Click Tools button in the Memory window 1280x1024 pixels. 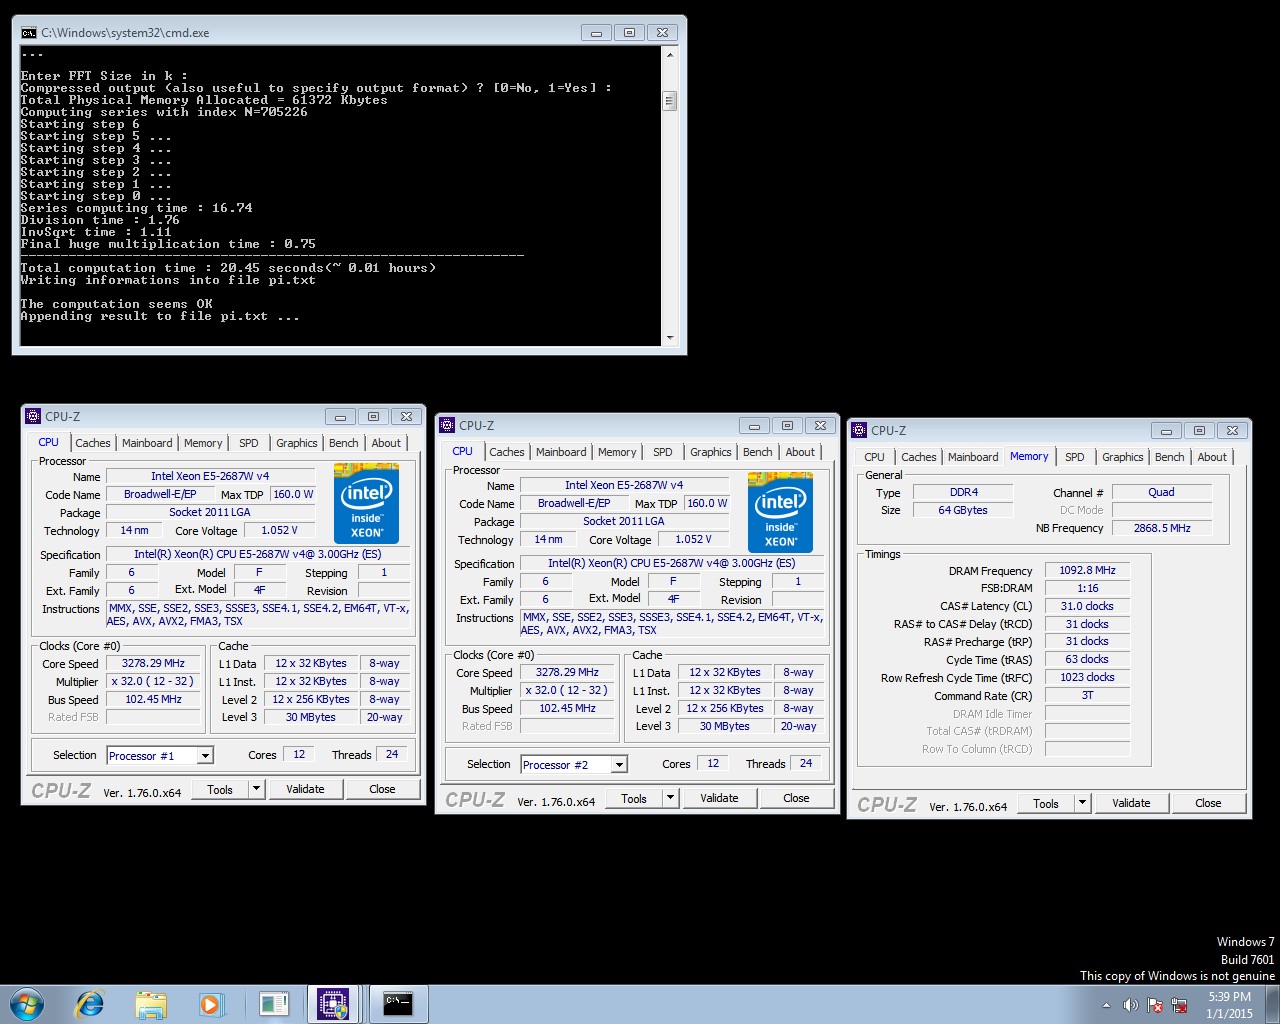coord(1046,803)
